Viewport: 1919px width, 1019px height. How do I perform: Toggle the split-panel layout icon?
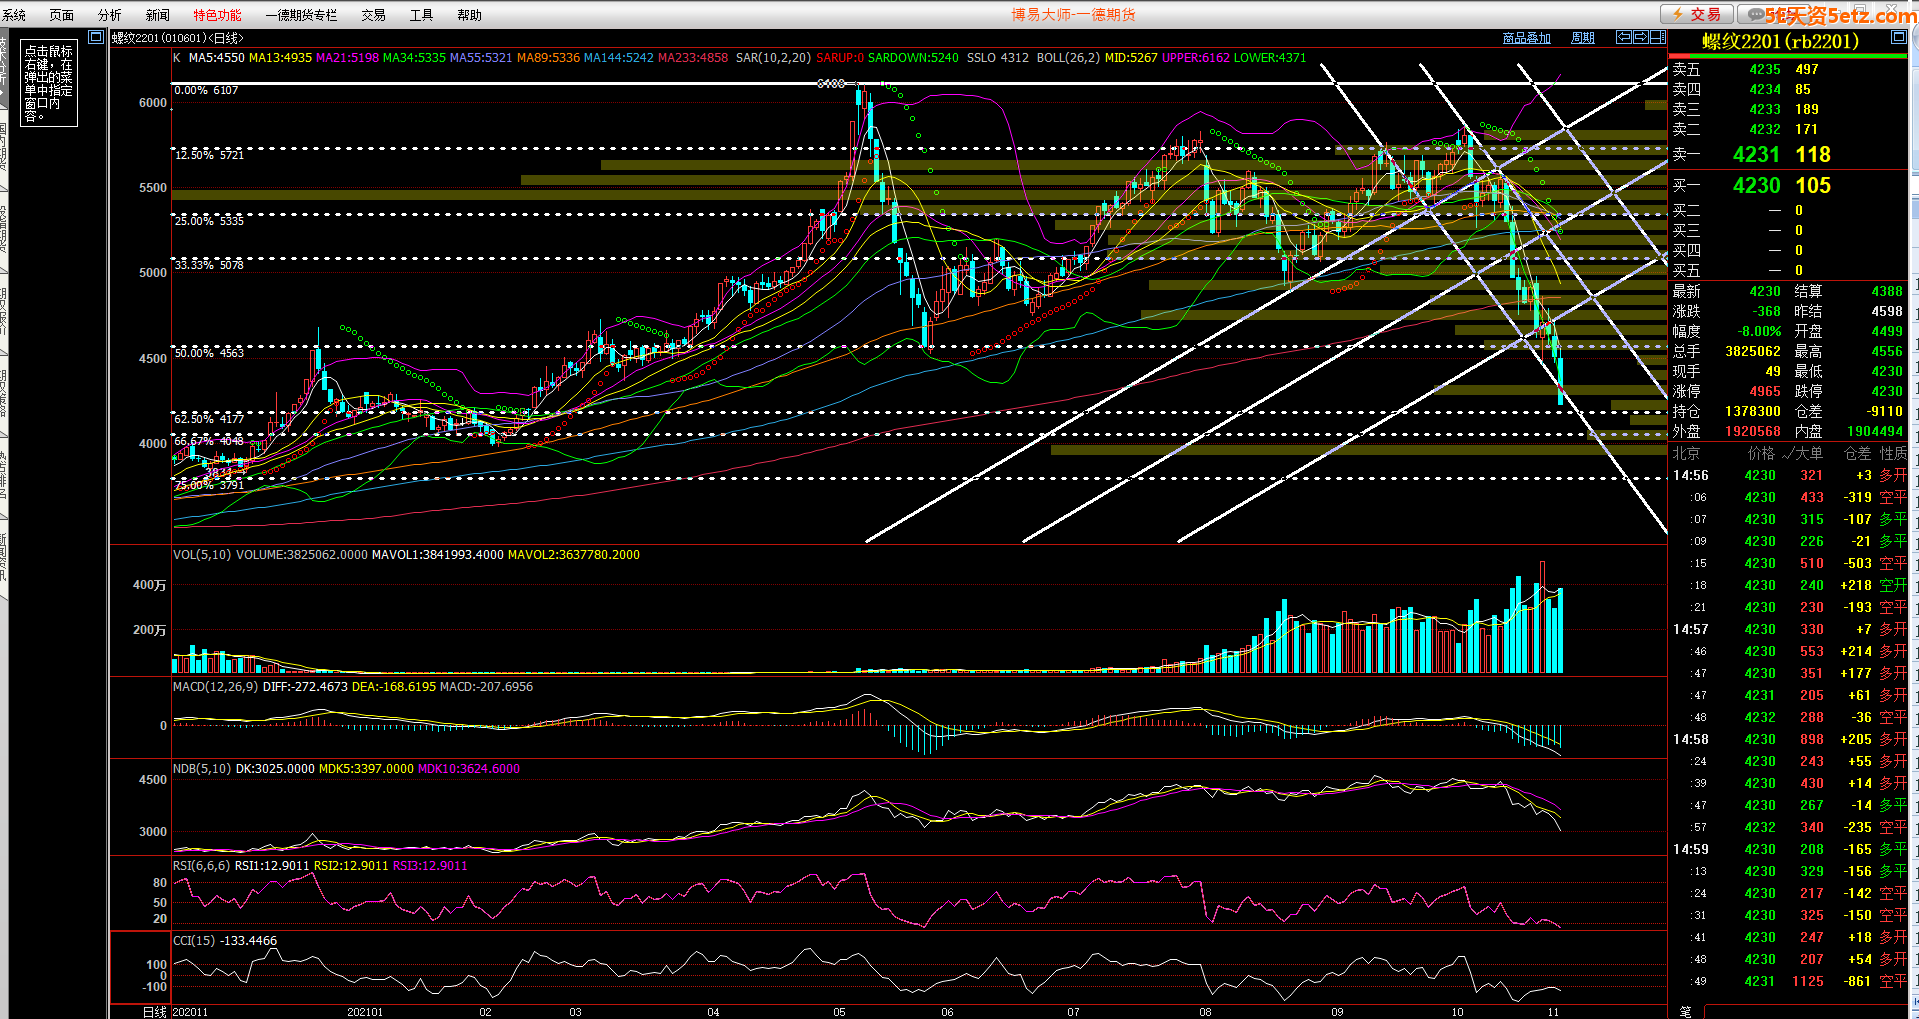[1657, 38]
